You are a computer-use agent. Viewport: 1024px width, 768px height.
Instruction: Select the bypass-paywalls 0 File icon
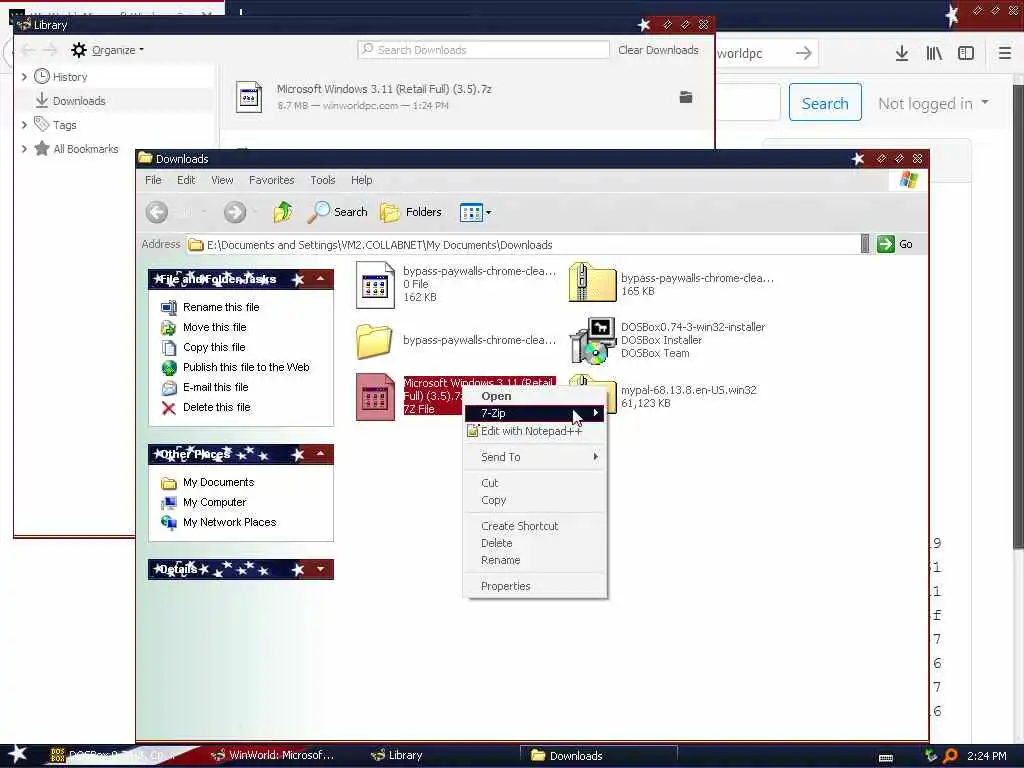[375, 285]
